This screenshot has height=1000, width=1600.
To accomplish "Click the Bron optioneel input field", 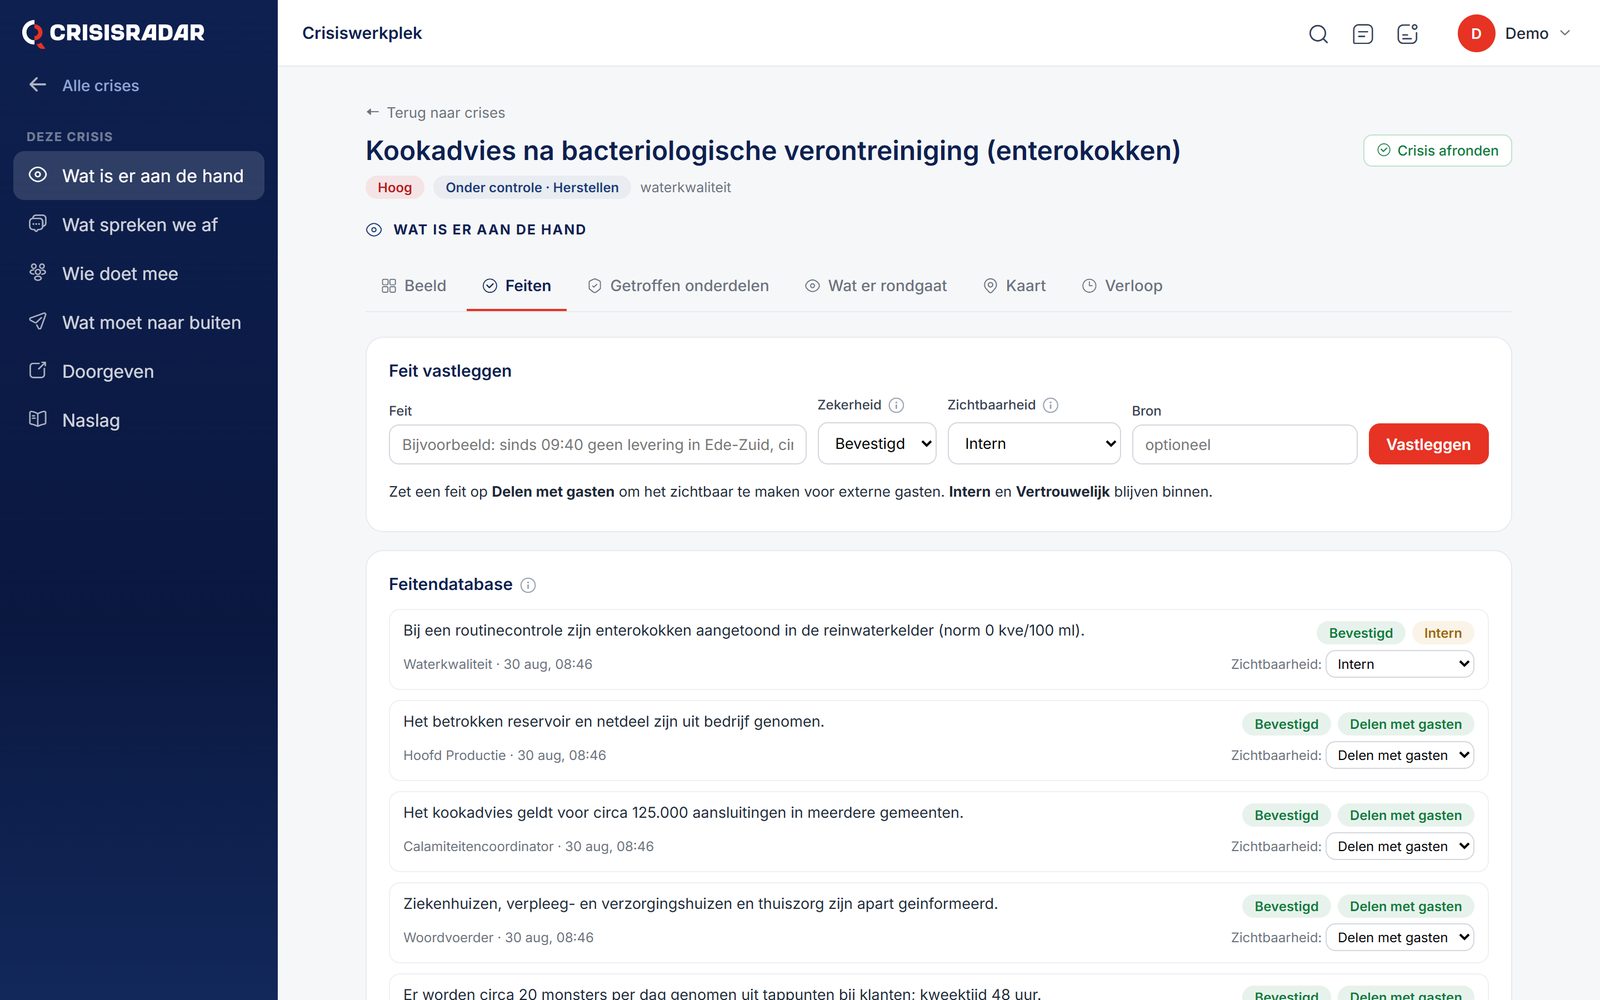I will (1244, 445).
